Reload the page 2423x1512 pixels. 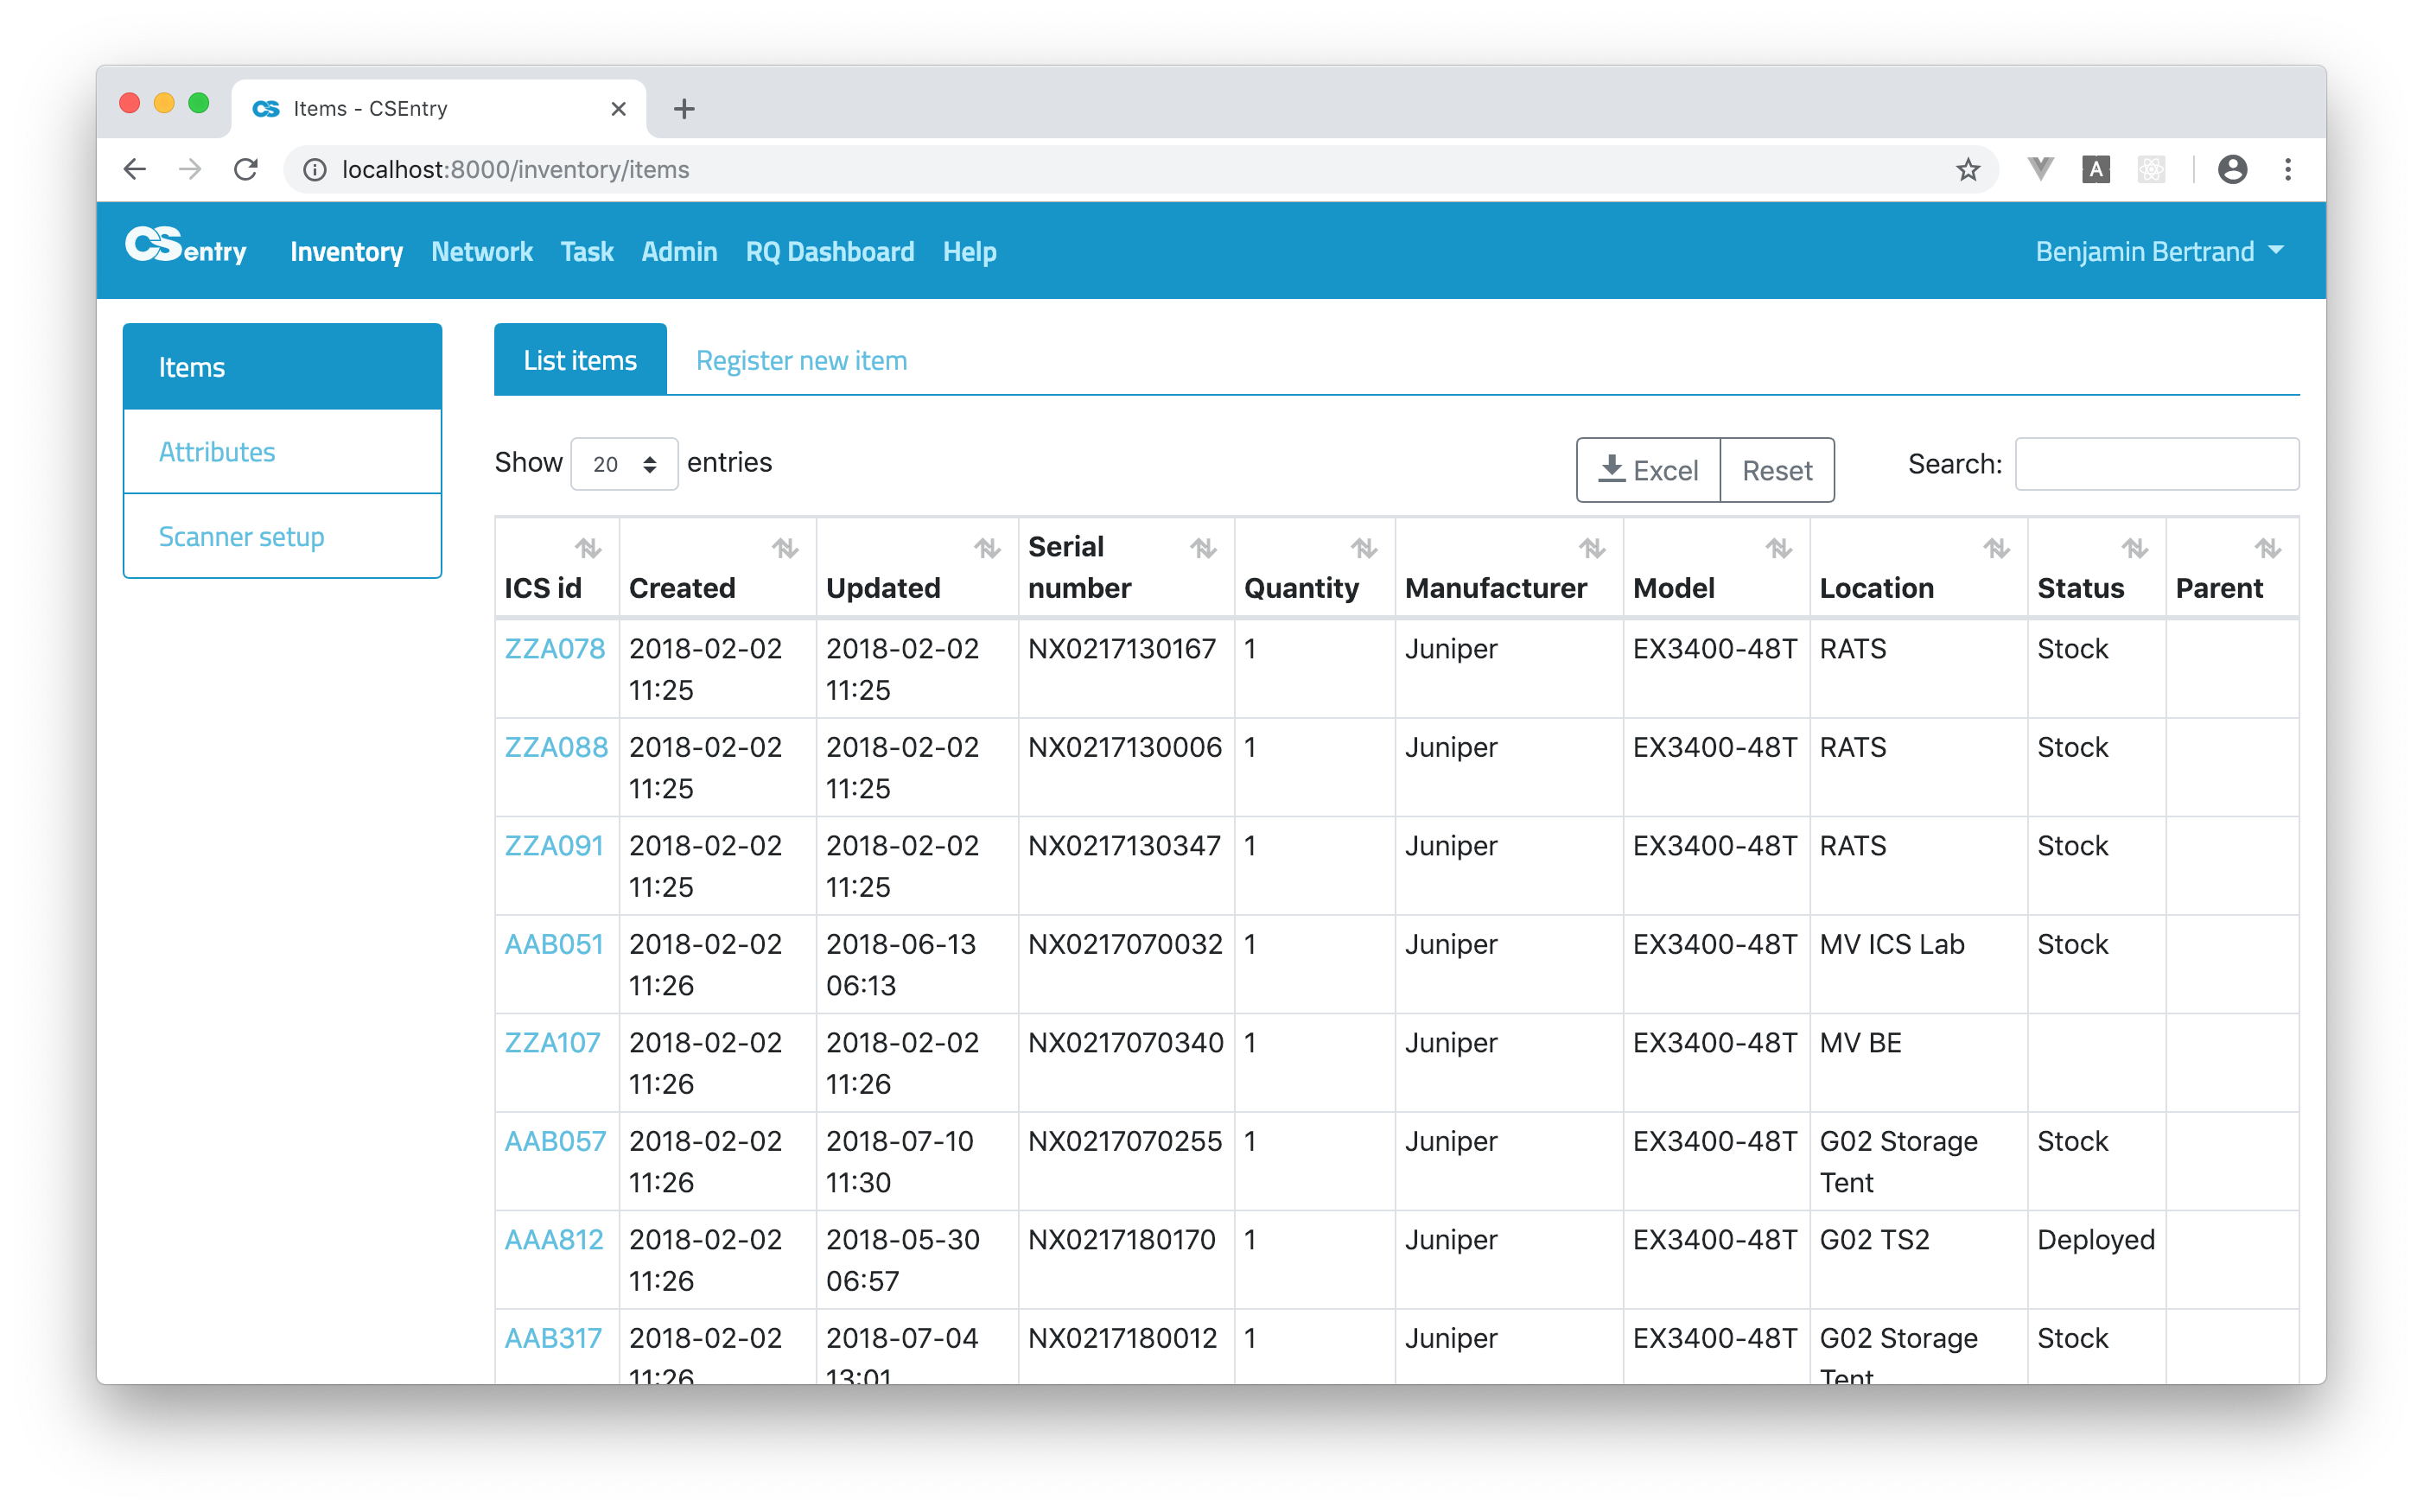tap(246, 170)
